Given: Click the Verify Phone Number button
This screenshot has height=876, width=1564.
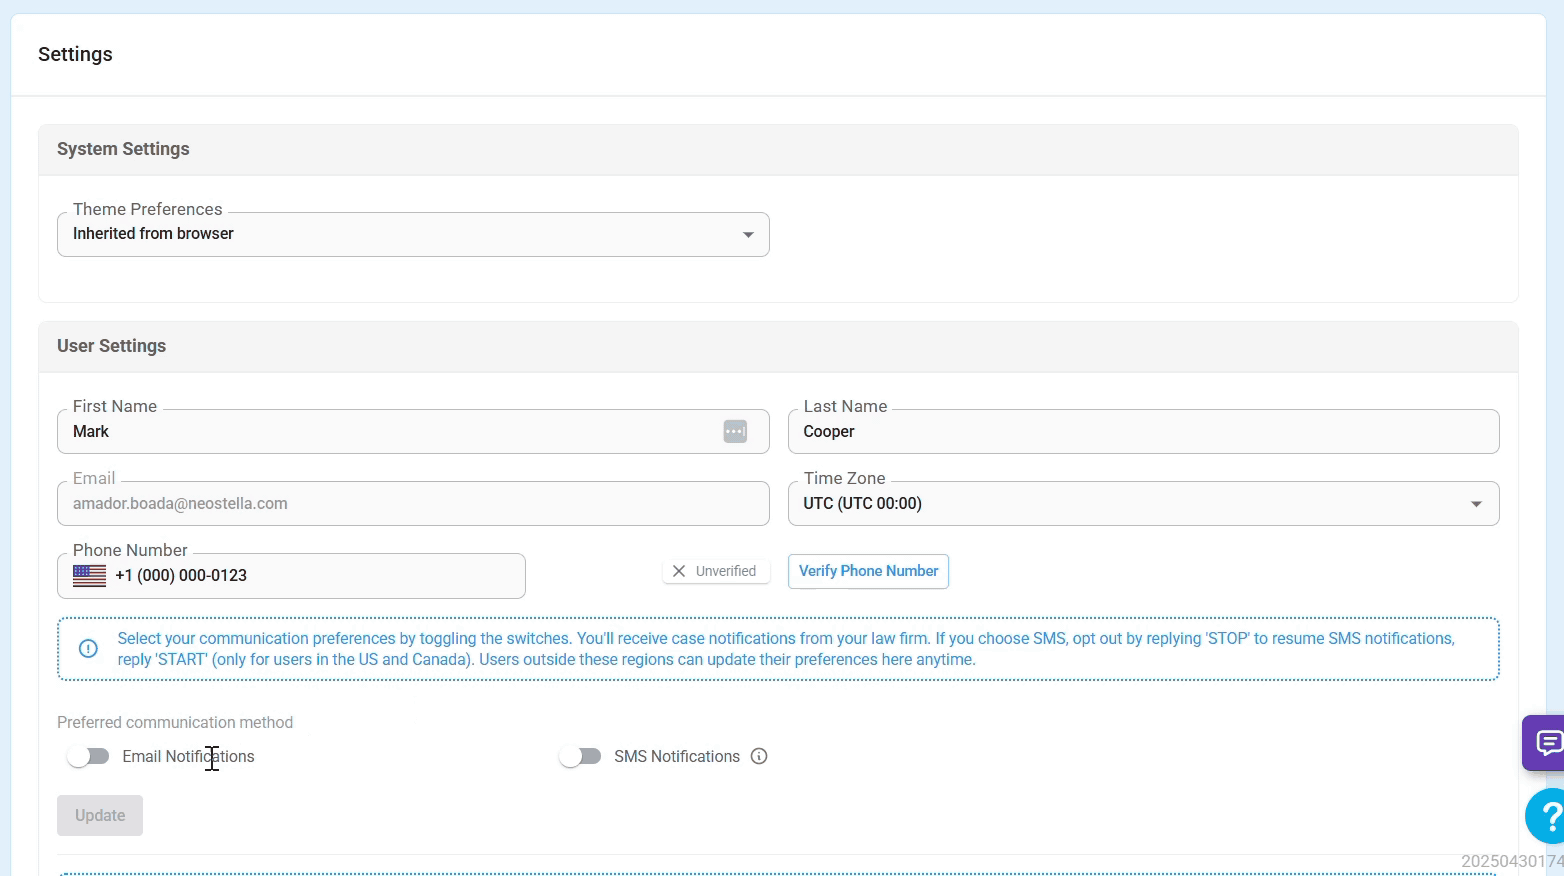Looking at the screenshot, I should tap(868, 571).
